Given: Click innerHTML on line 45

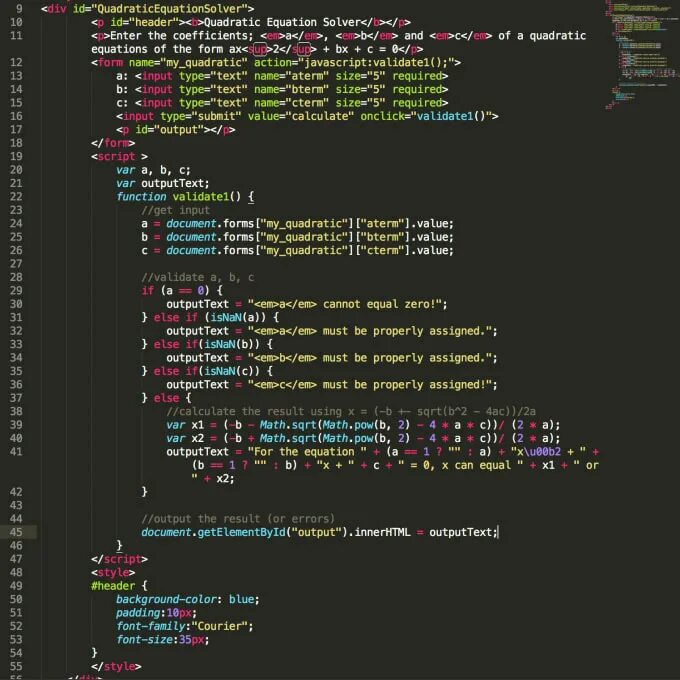Looking at the screenshot, I should pyautogui.click(x=382, y=533).
